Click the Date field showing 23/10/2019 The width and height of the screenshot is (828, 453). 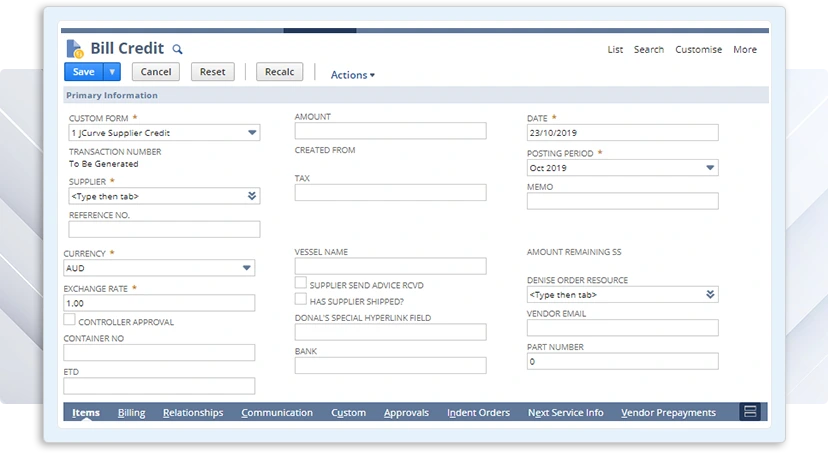point(623,133)
